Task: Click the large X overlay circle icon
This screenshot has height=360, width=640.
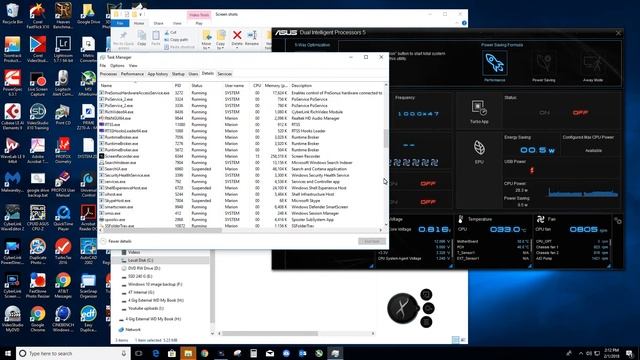Action: [x=402, y=308]
